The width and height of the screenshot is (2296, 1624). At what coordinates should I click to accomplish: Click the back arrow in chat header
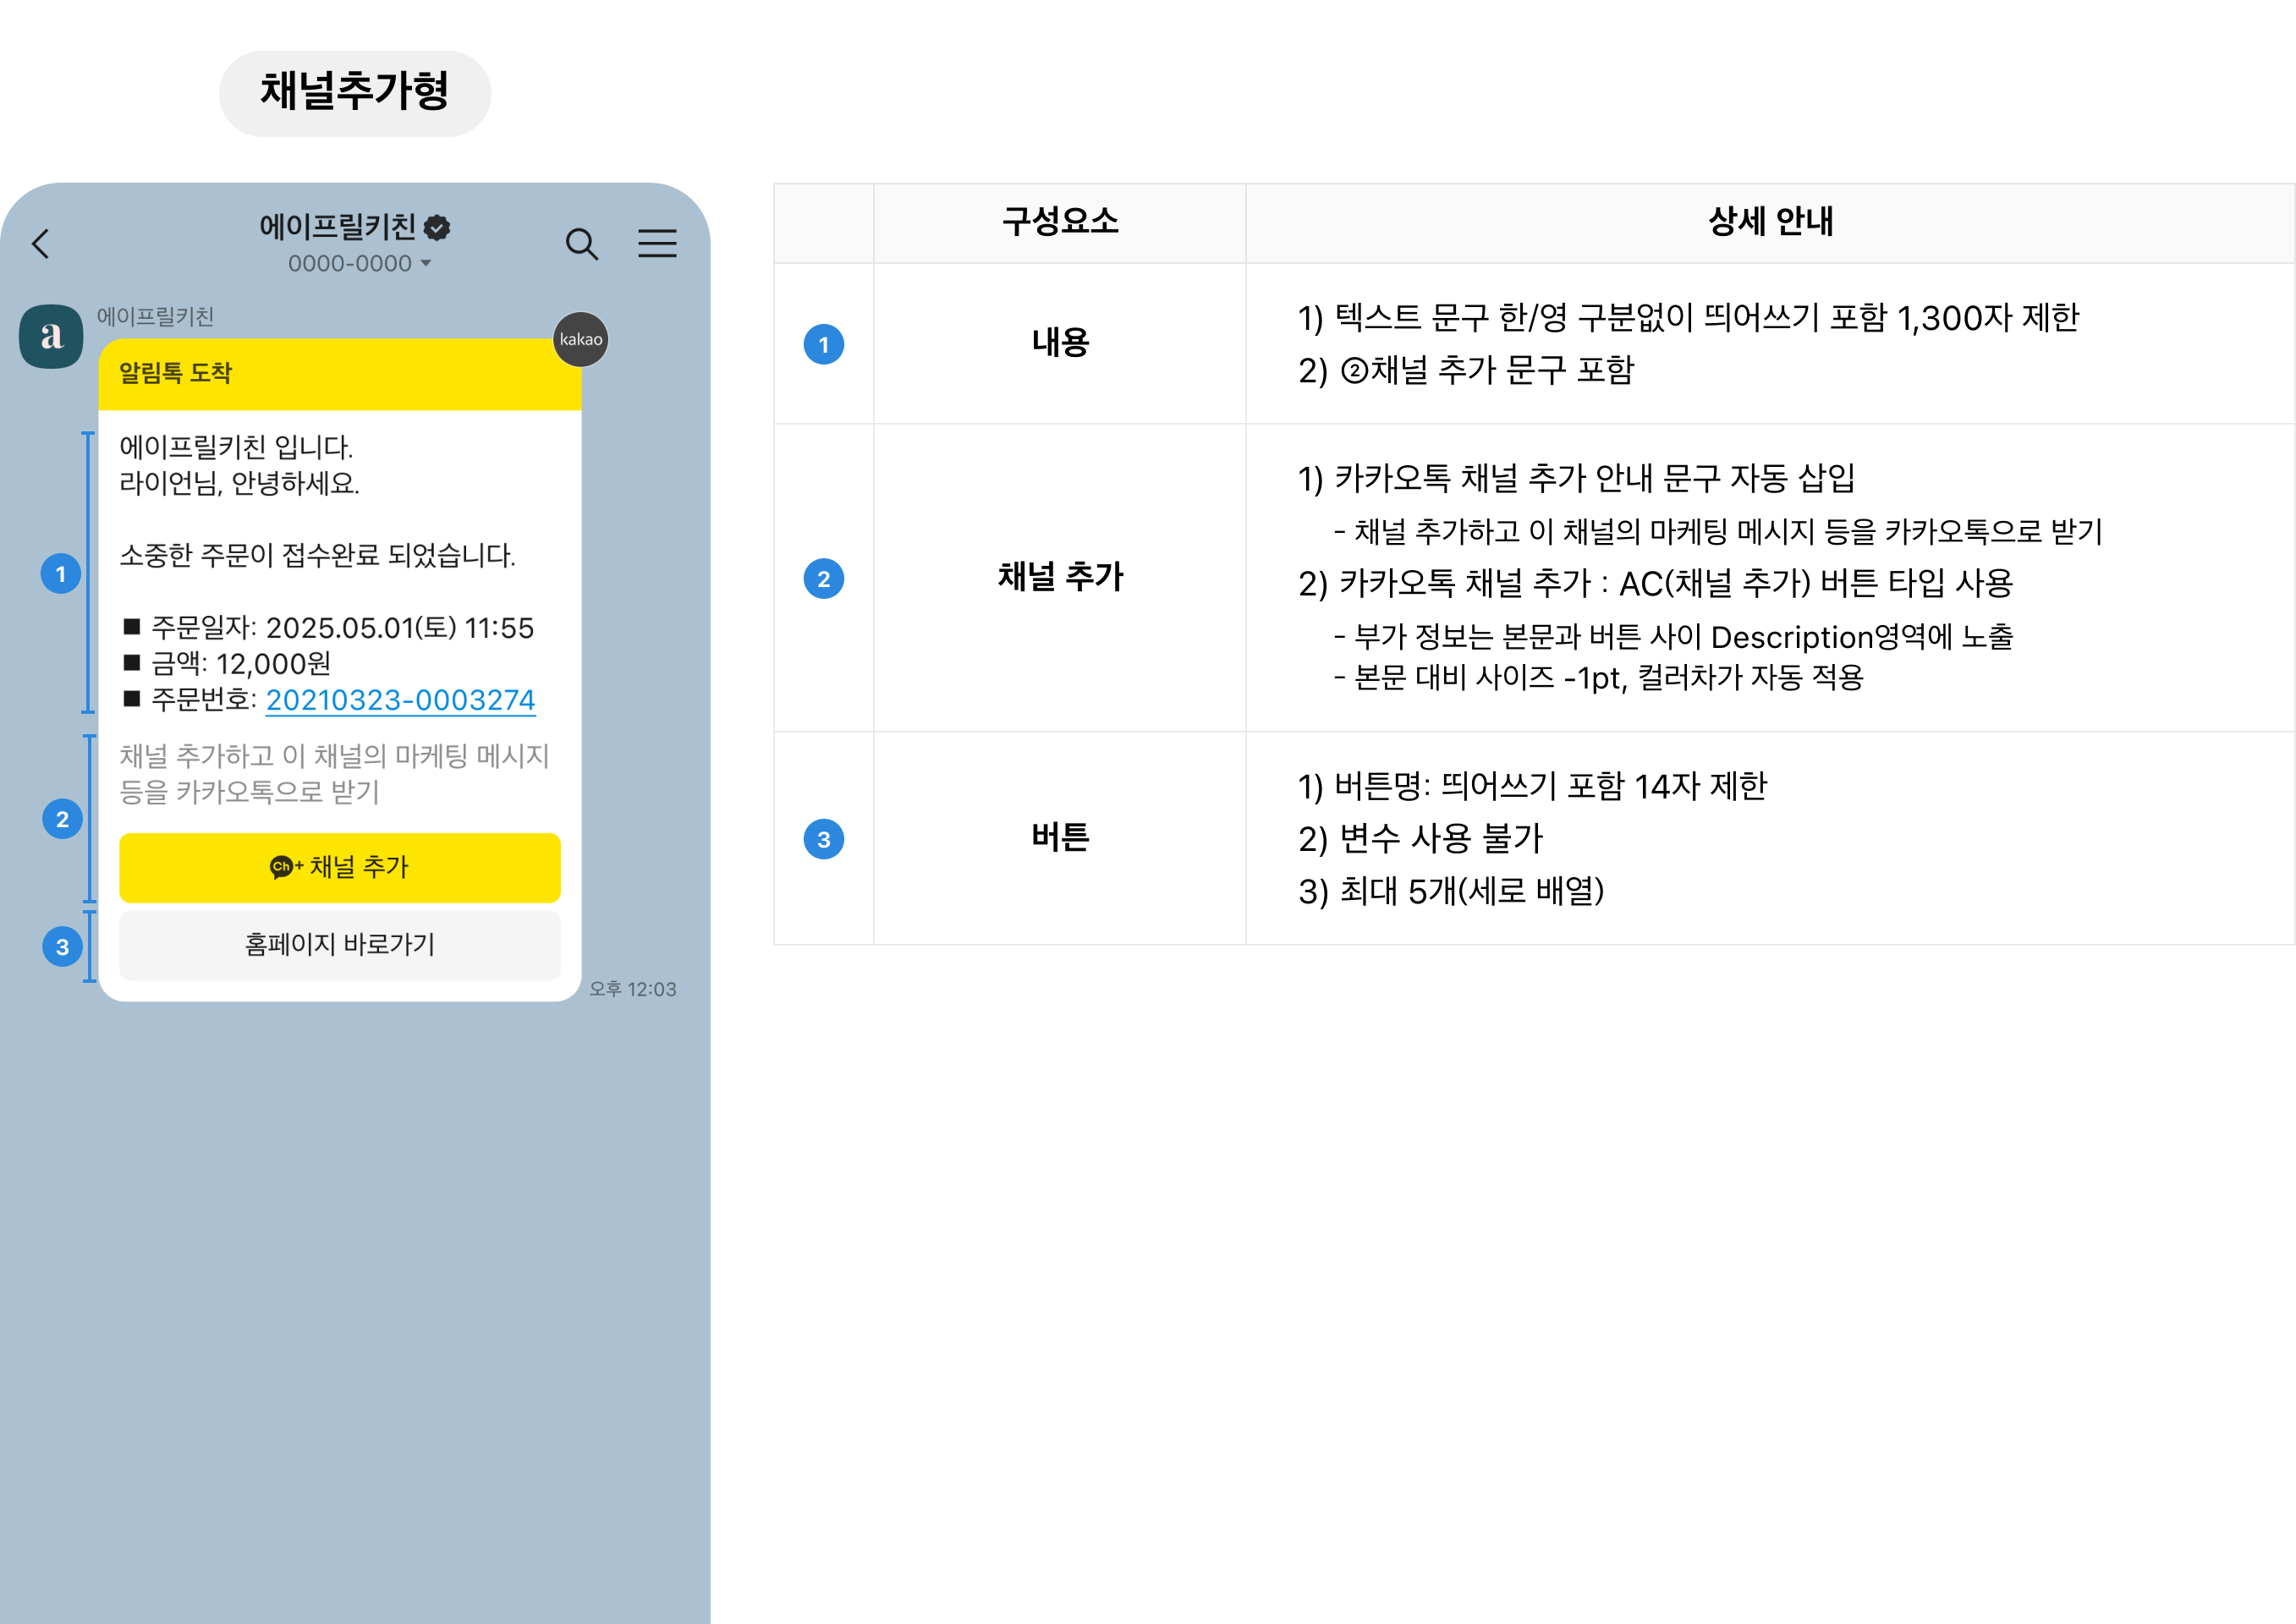point(41,243)
